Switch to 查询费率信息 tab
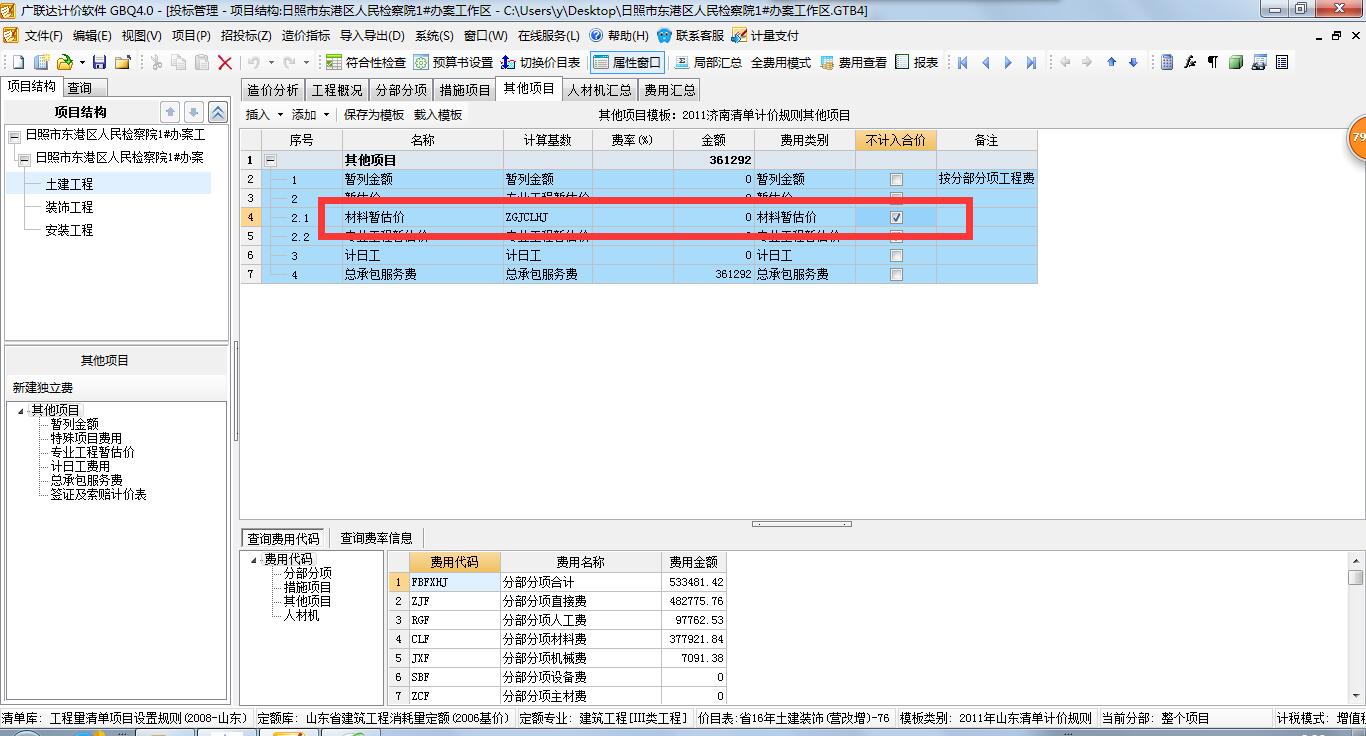1366x736 pixels. (x=376, y=538)
